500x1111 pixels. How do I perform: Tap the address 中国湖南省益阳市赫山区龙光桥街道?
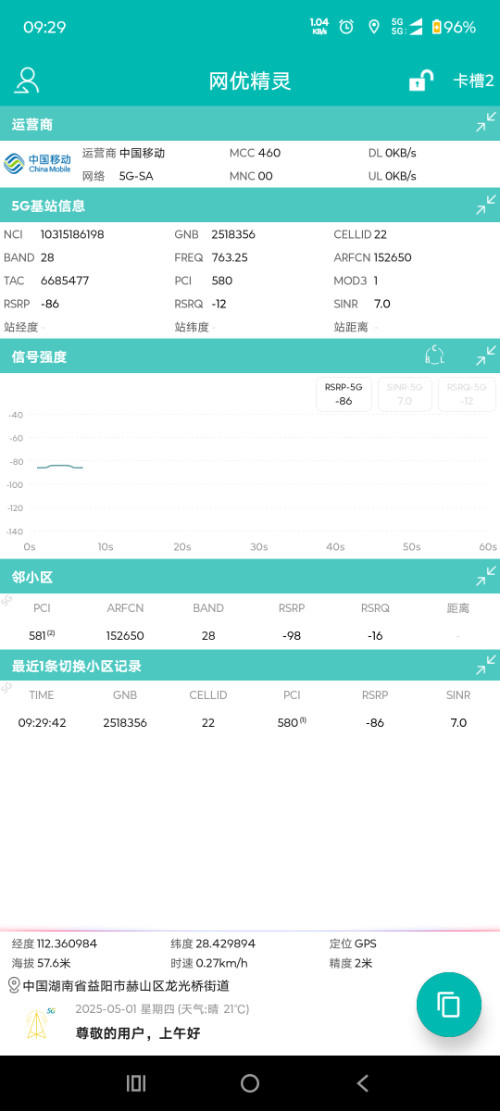pyautogui.click(x=126, y=986)
